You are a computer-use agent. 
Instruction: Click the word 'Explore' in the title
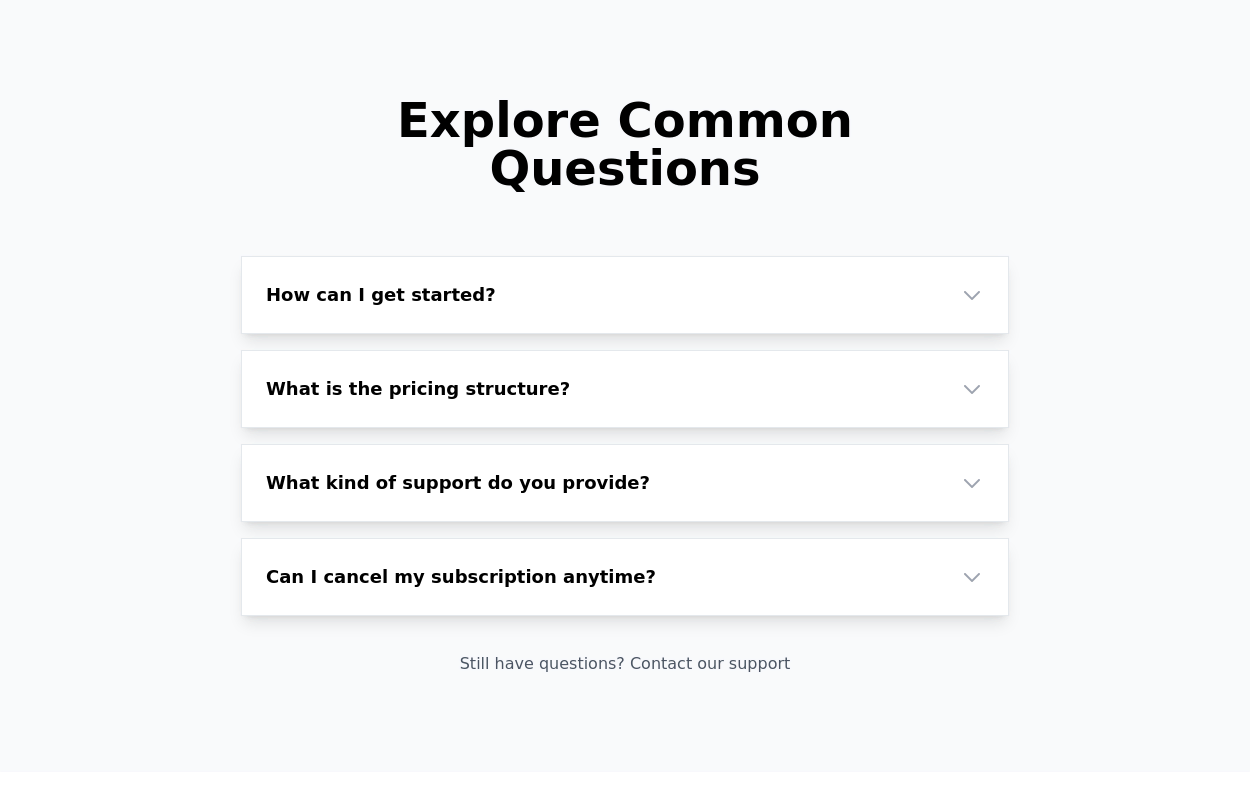498,121
